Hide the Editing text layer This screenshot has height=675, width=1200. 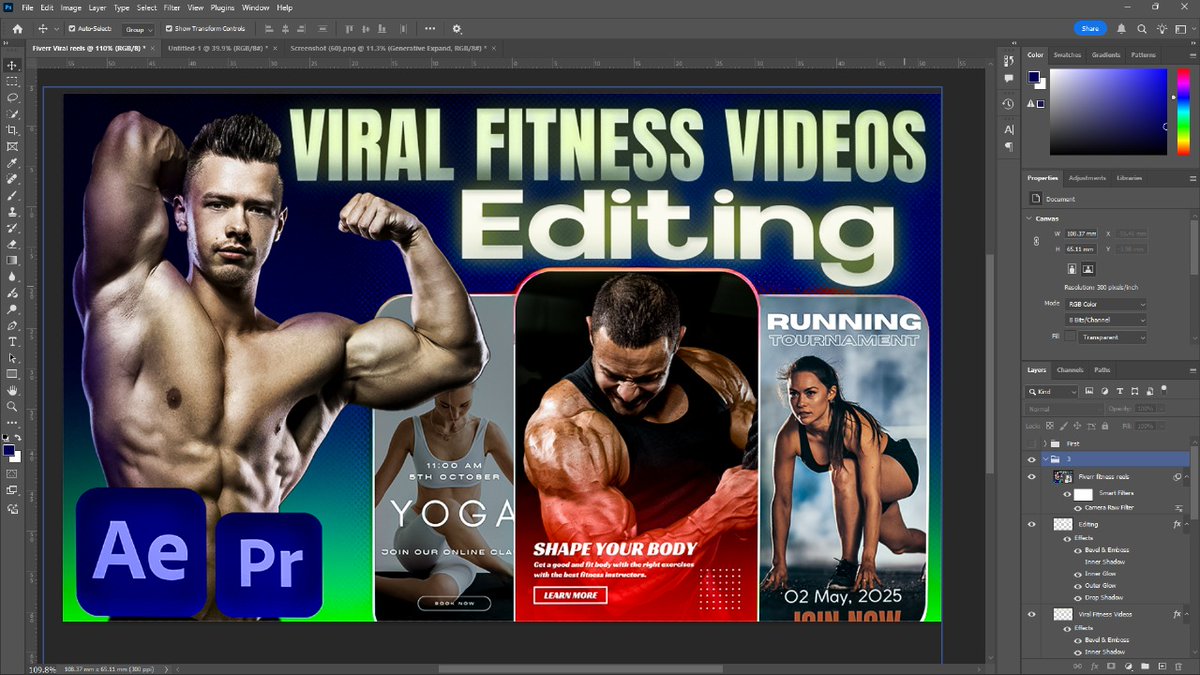tap(1032, 524)
